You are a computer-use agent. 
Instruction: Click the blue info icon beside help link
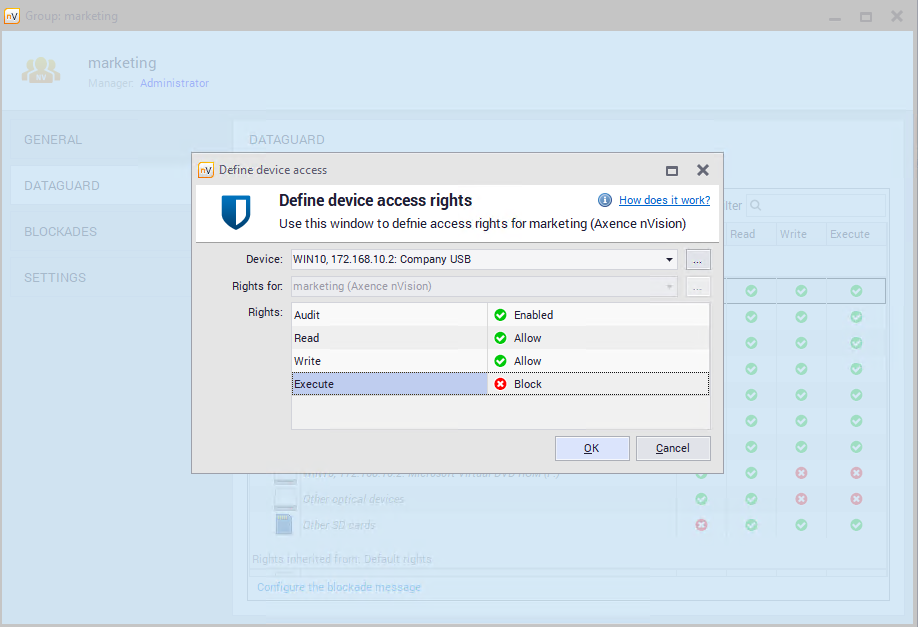(605, 200)
